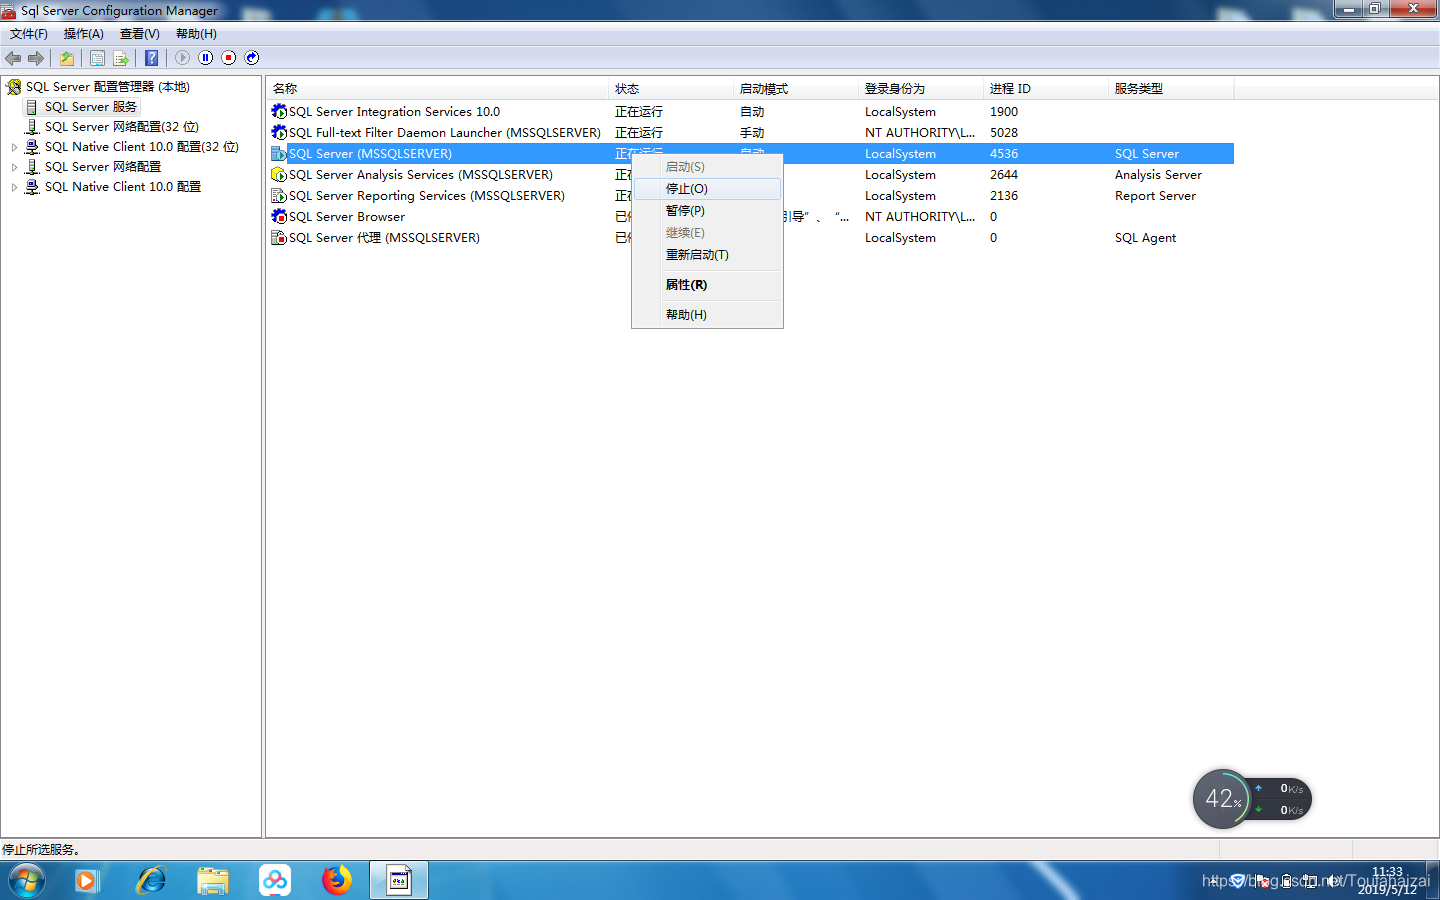
Task: Click the SQL Server 代理 agent icon
Action: (279, 238)
